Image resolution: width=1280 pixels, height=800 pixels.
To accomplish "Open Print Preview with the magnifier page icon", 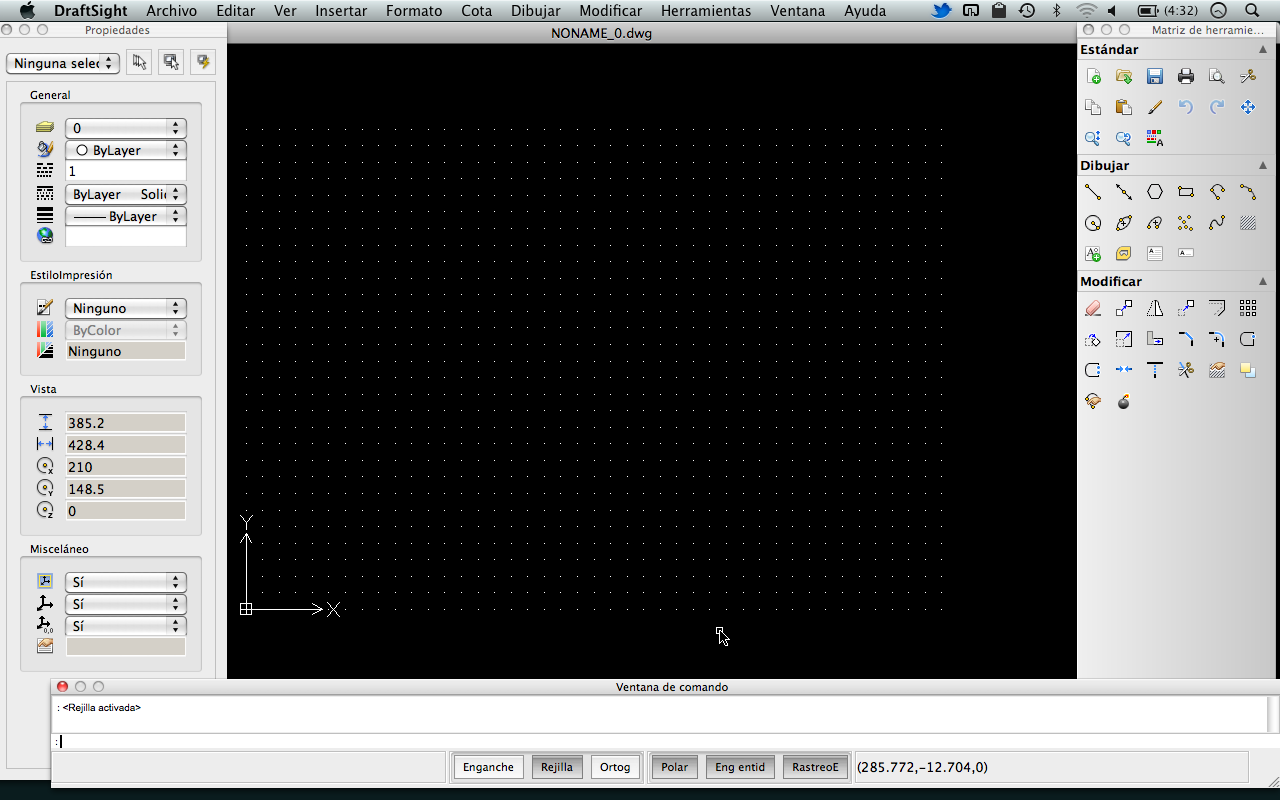I will (1217, 77).
